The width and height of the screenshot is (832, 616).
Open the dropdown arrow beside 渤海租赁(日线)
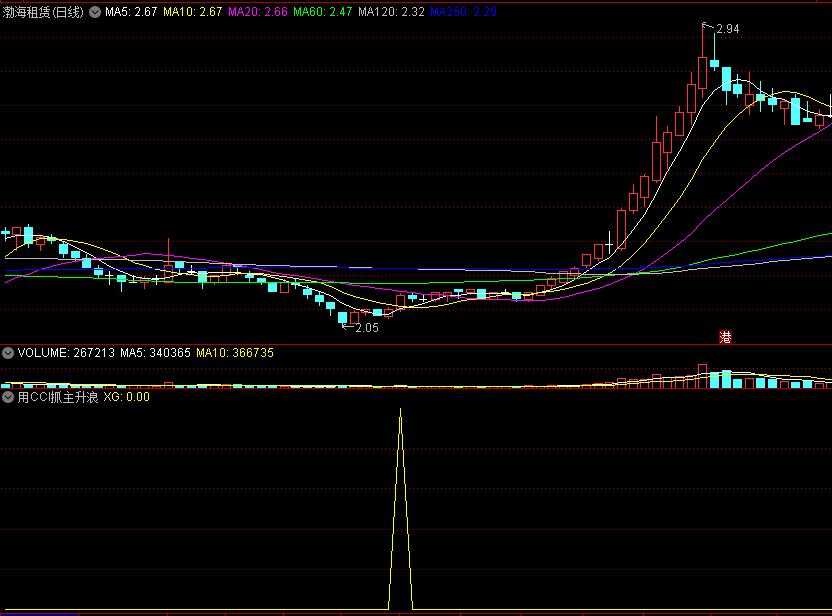click(95, 12)
